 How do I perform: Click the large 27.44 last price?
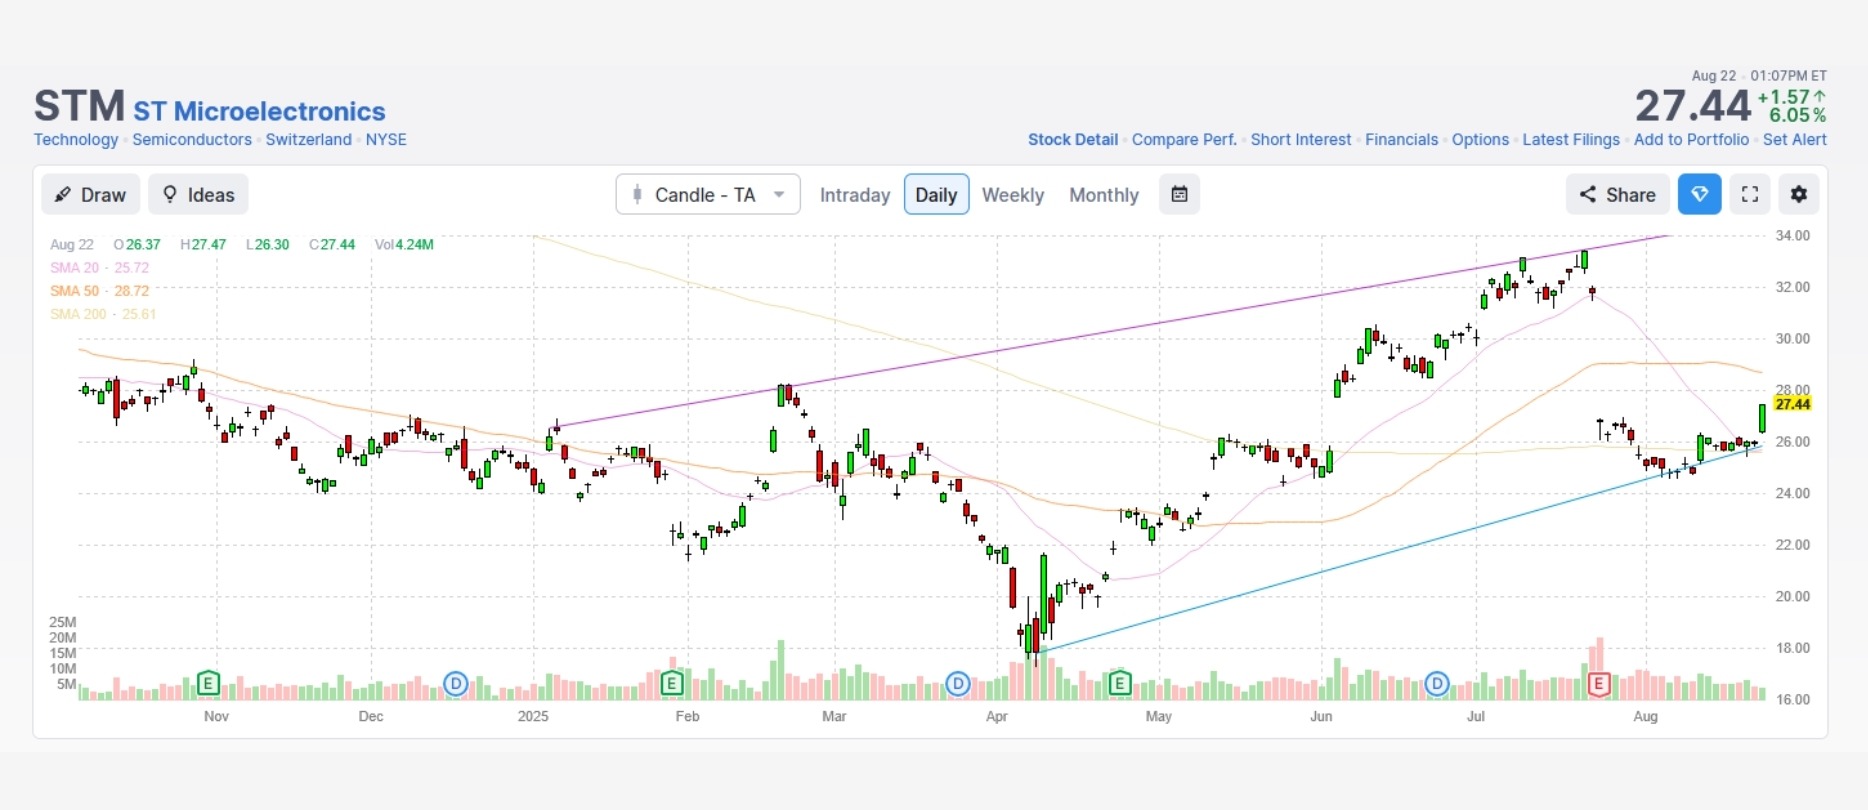(x=1692, y=106)
